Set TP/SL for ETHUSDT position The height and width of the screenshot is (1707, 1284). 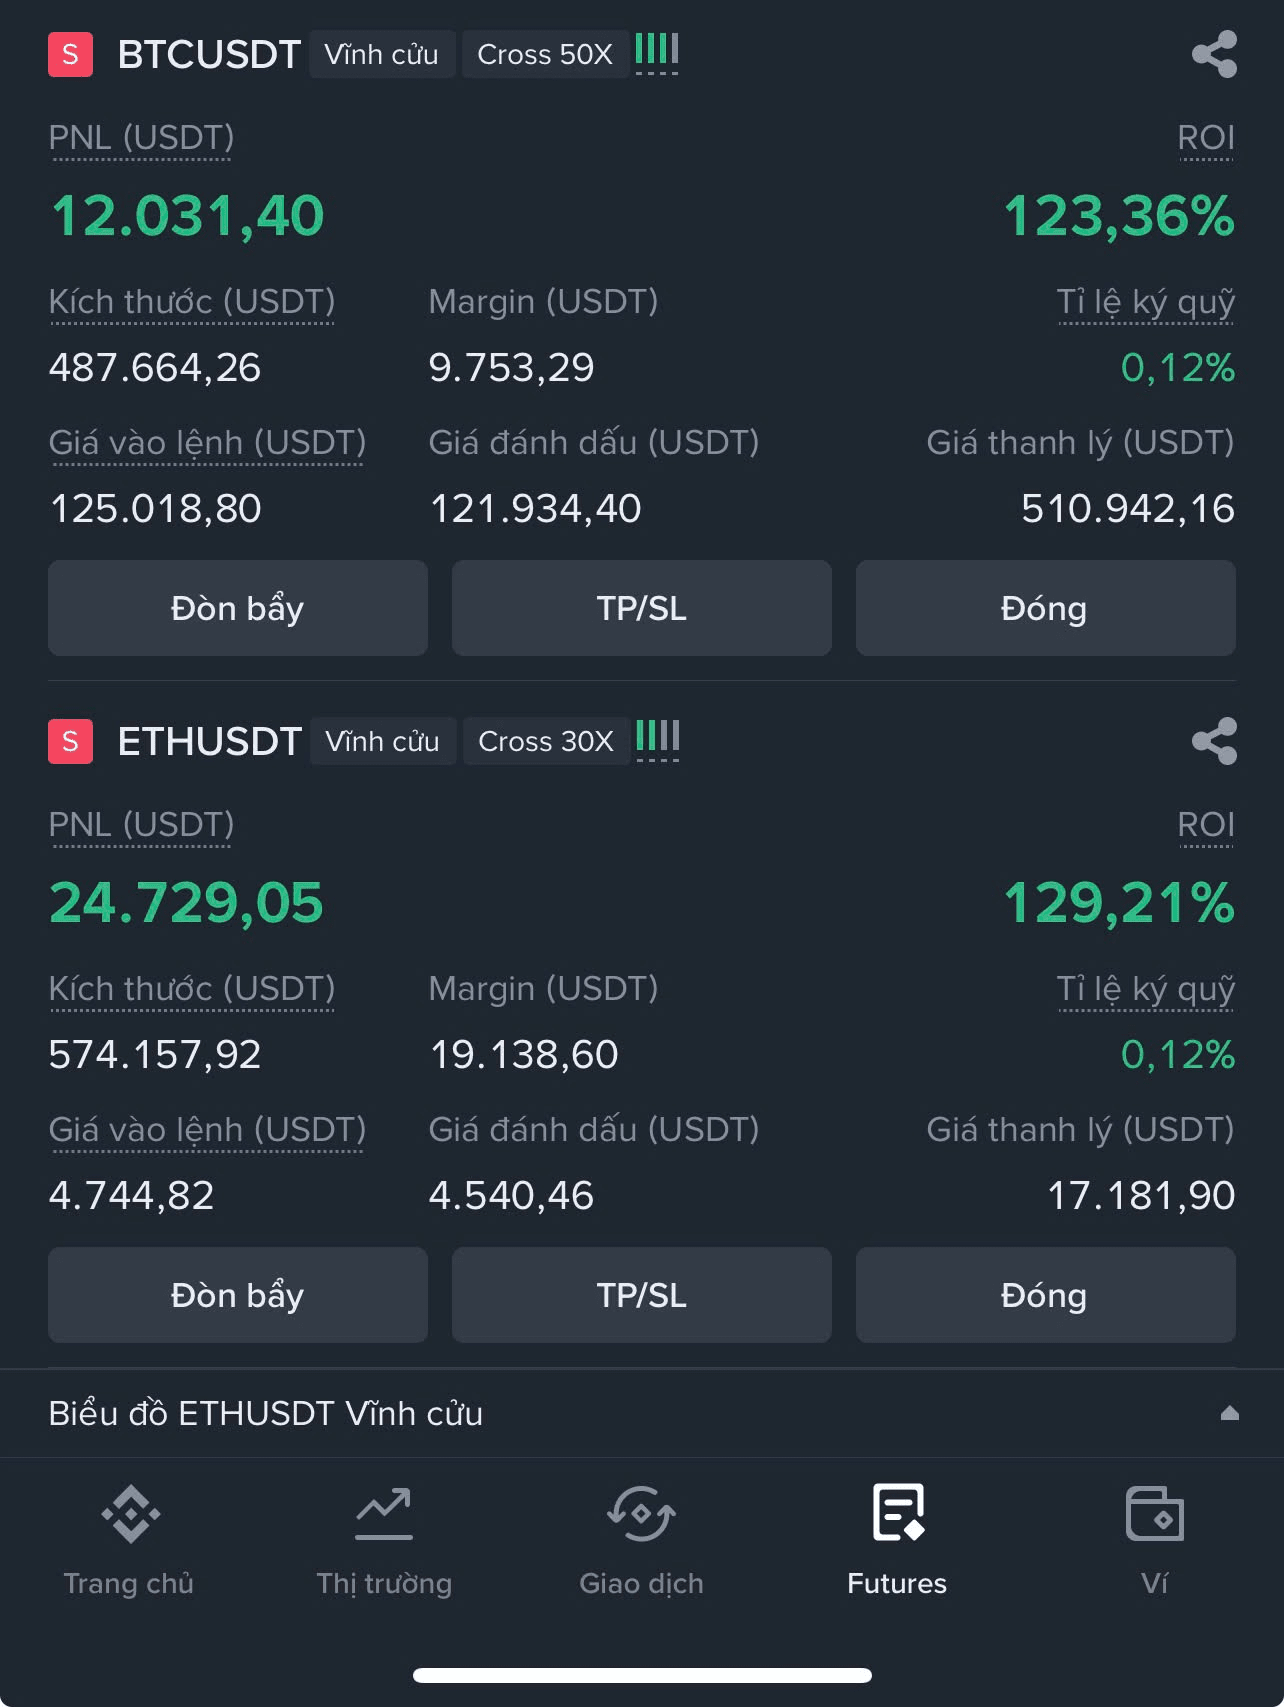point(642,1295)
